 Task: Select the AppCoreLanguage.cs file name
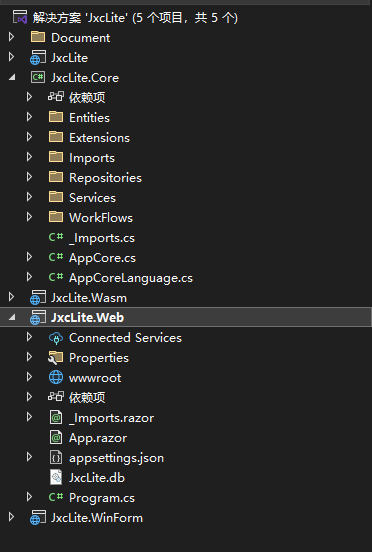pos(131,278)
